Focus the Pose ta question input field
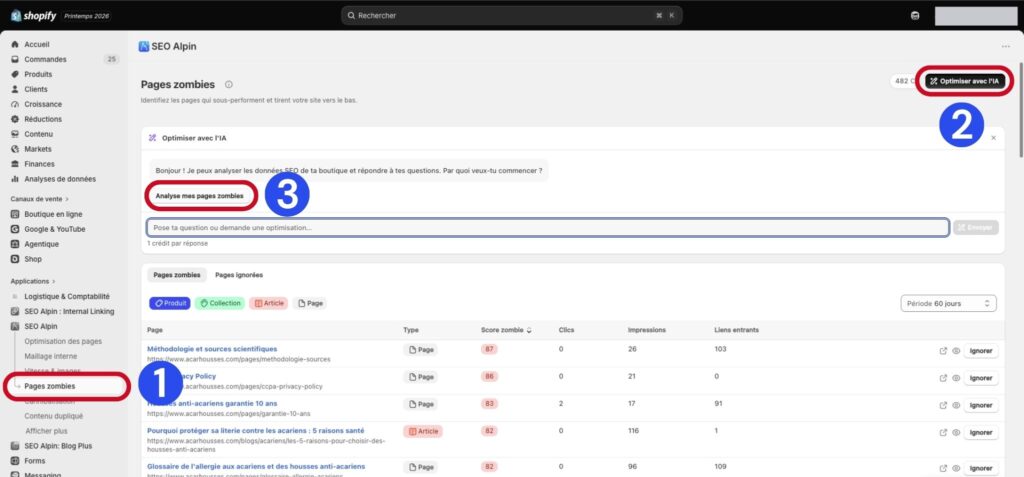The image size is (1024, 477). [547, 227]
